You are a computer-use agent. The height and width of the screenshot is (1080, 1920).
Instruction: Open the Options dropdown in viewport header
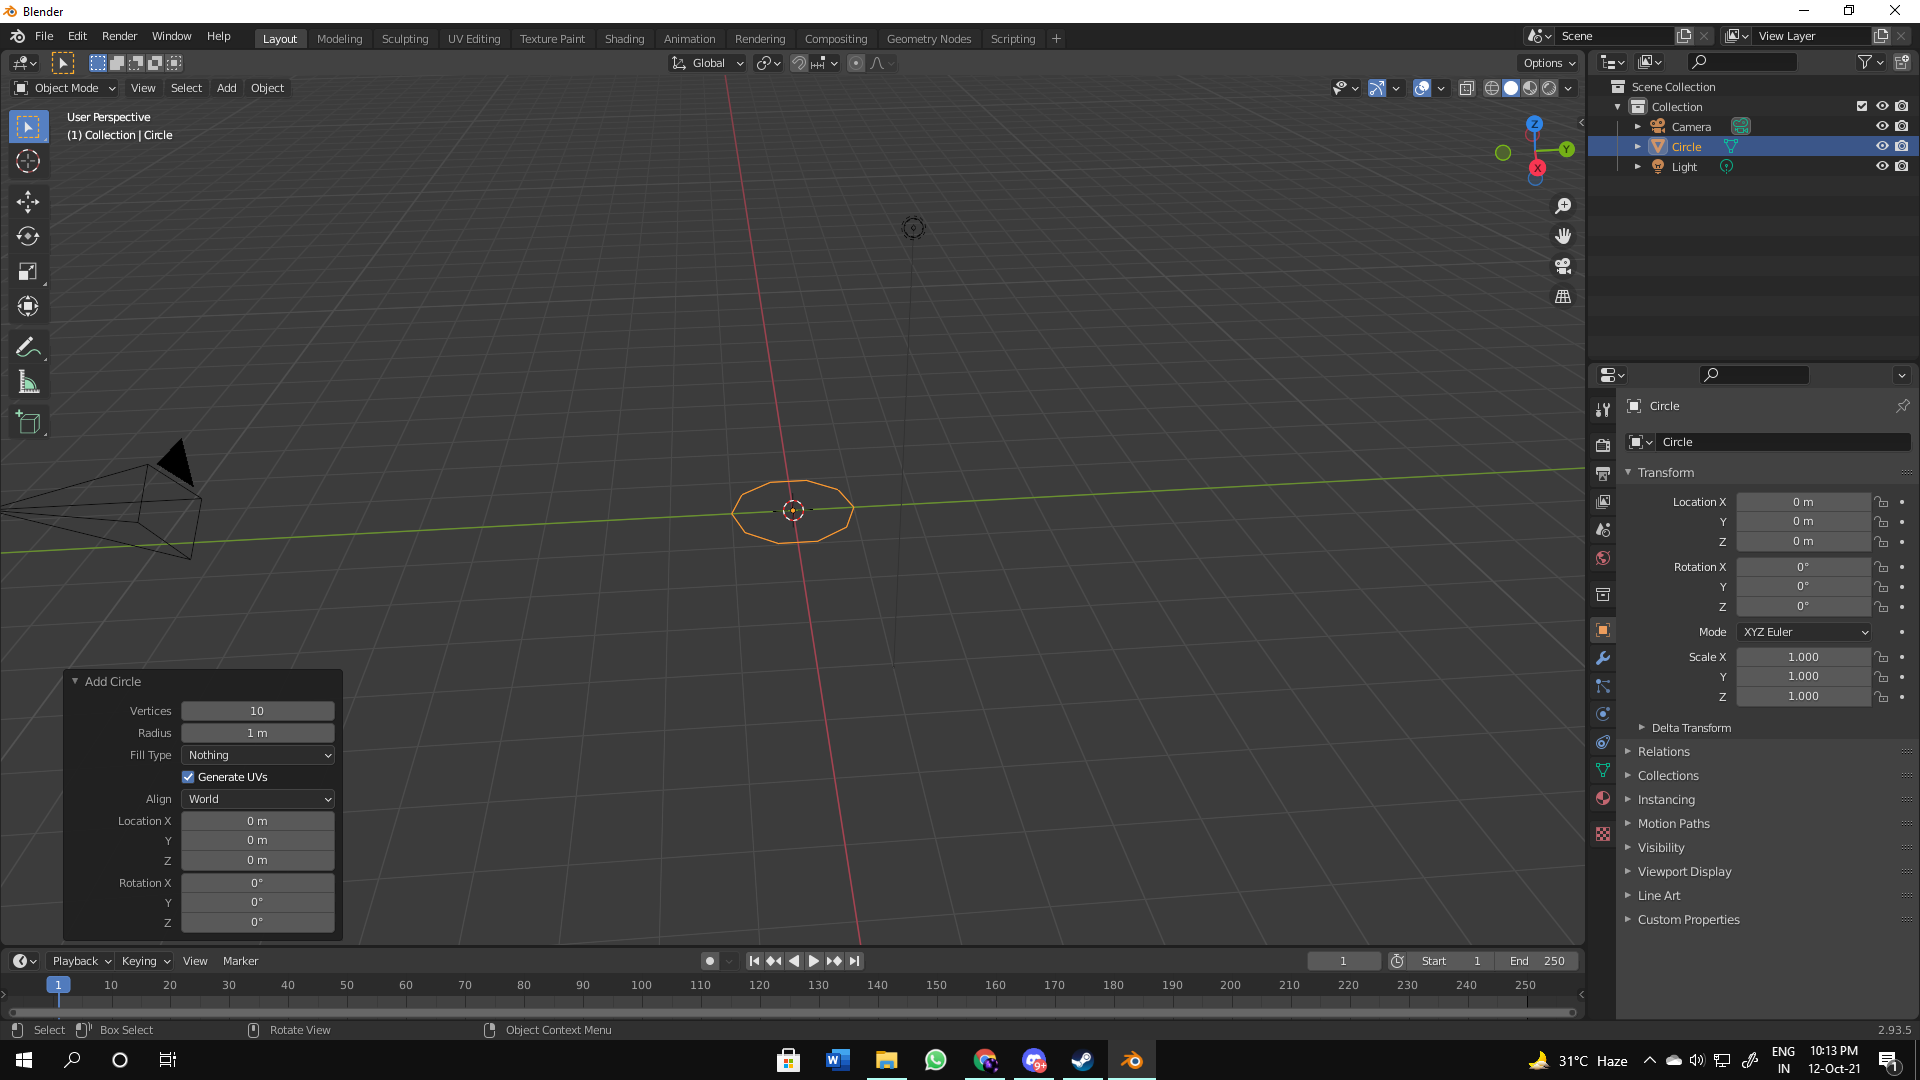[x=1548, y=63]
